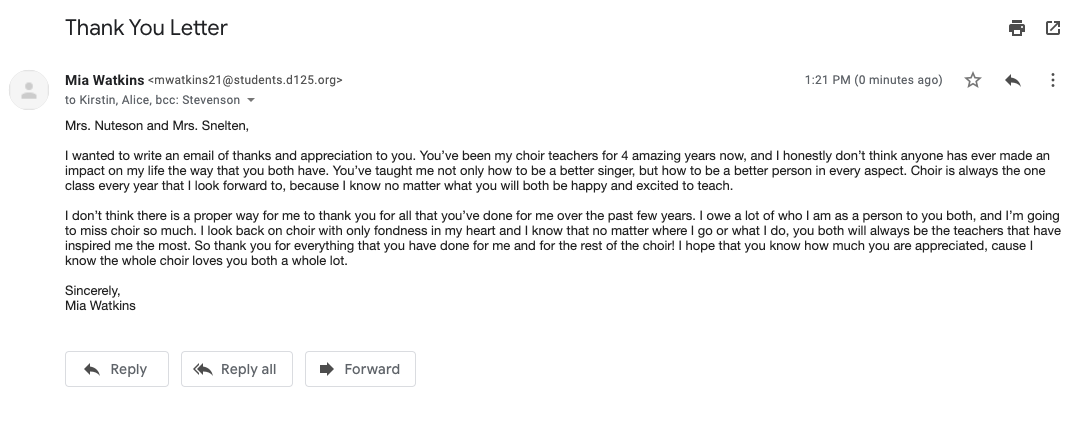Click the mwatkins21@students.d125.org address
The image size is (1074, 441).
click(246, 80)
